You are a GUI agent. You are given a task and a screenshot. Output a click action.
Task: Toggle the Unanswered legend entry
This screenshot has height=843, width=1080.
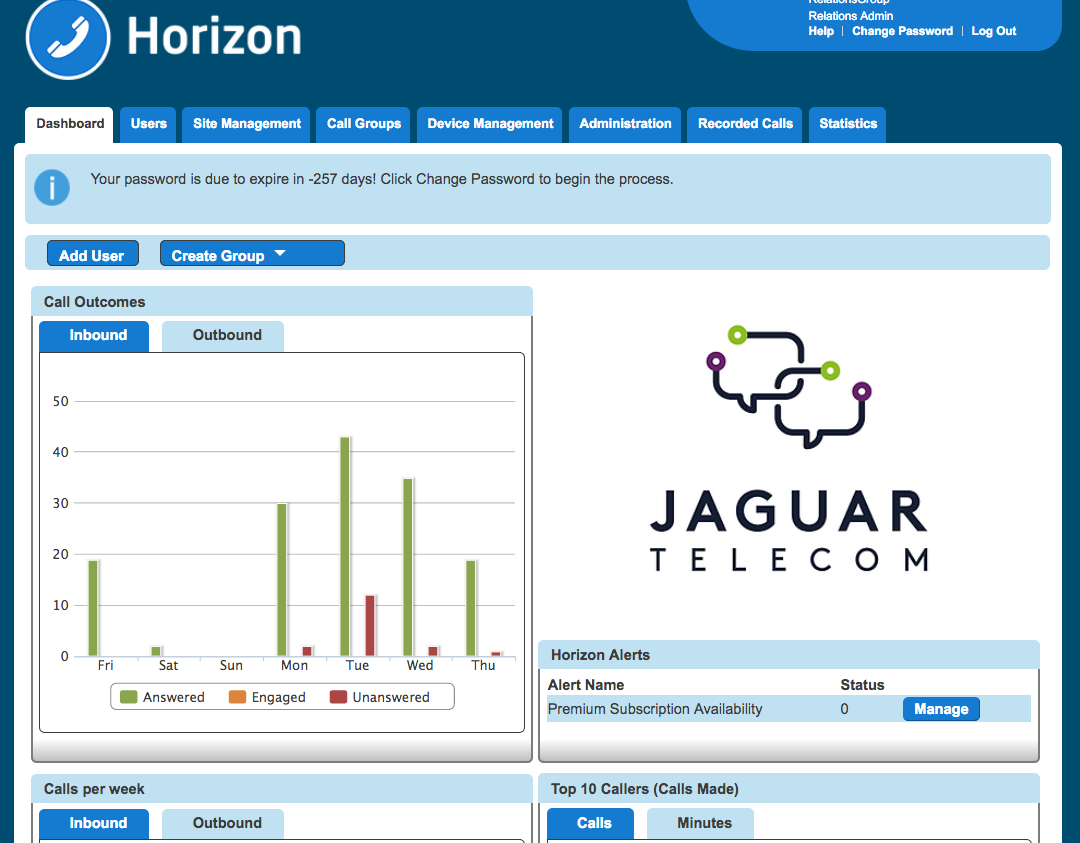(380, 697)
